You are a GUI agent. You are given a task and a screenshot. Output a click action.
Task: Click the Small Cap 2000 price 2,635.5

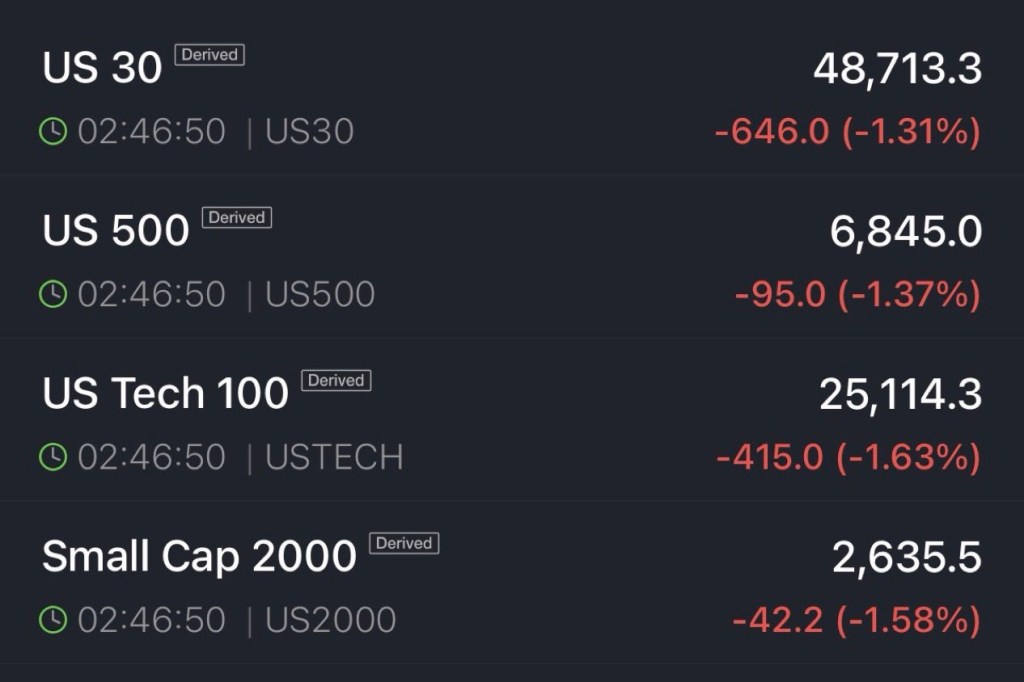tap(906, 558)
